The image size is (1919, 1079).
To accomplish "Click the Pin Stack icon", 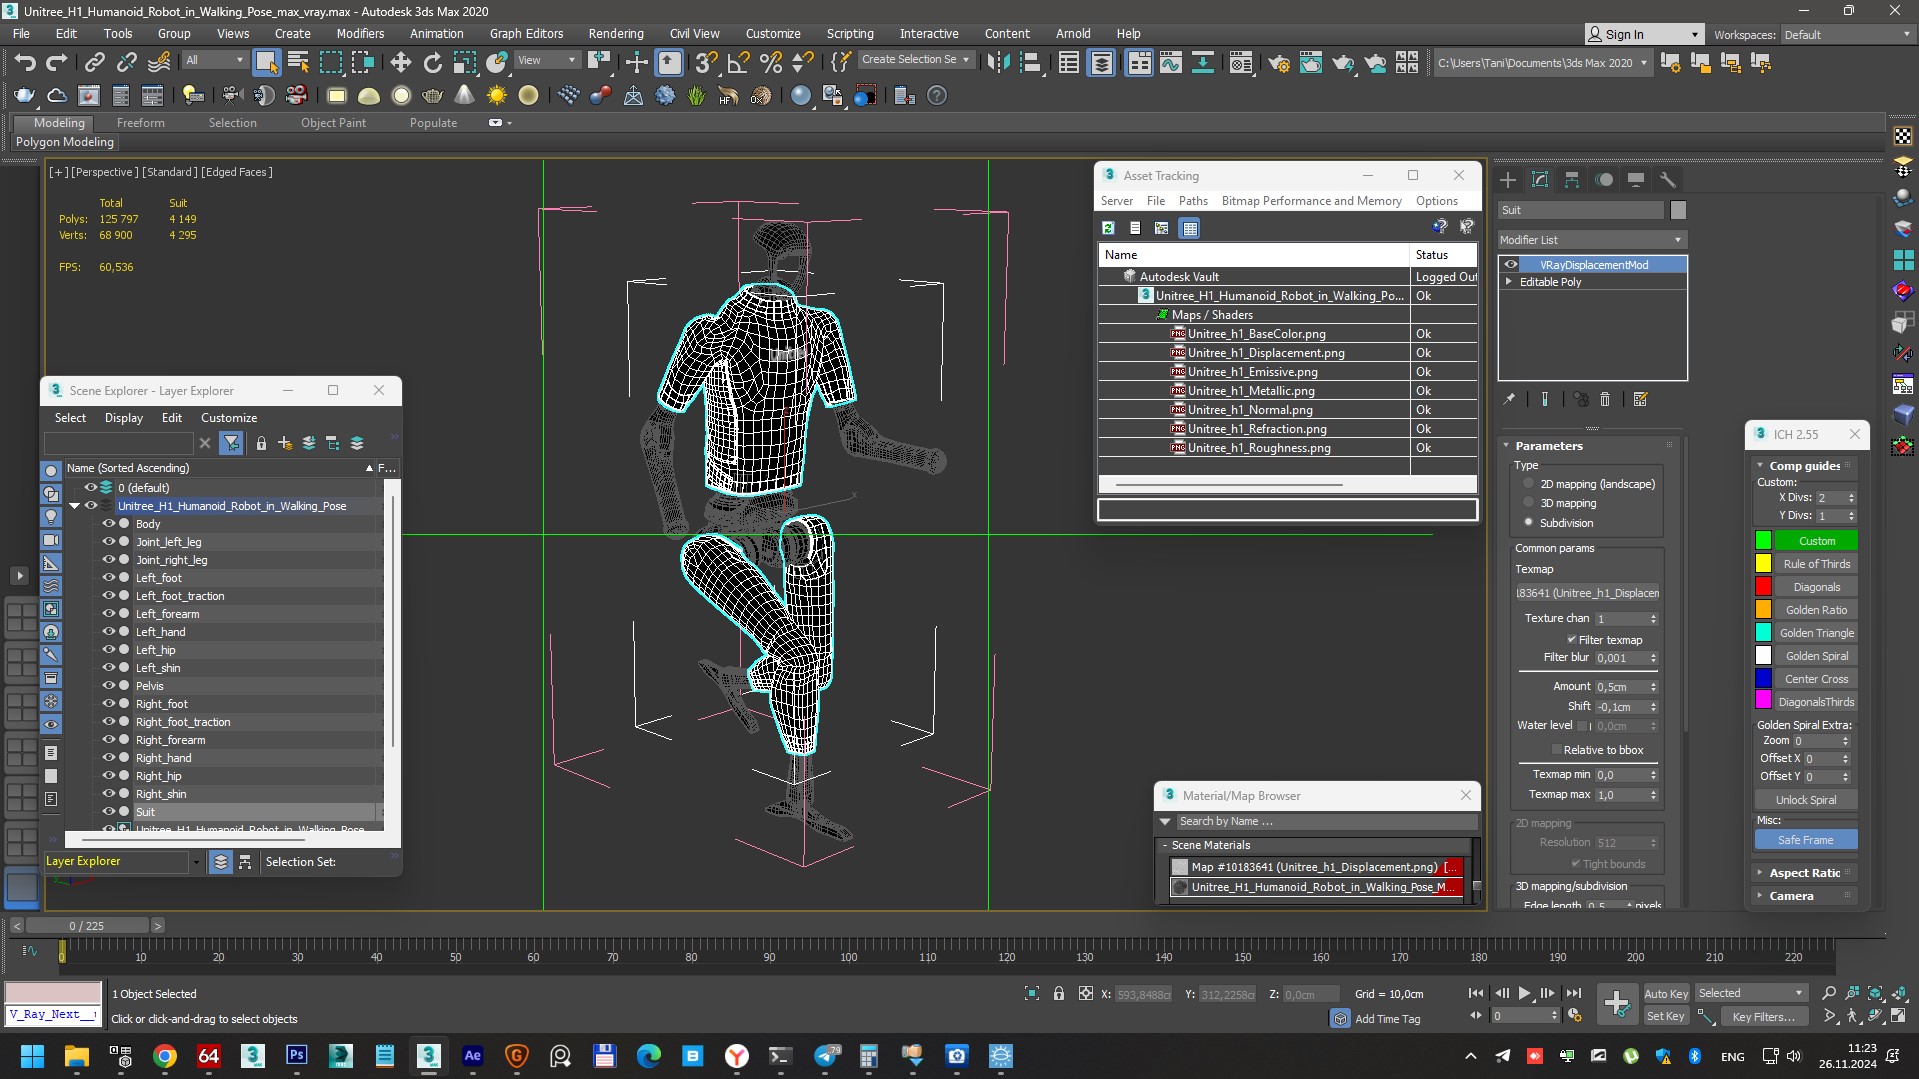I will coord(1509,399).
